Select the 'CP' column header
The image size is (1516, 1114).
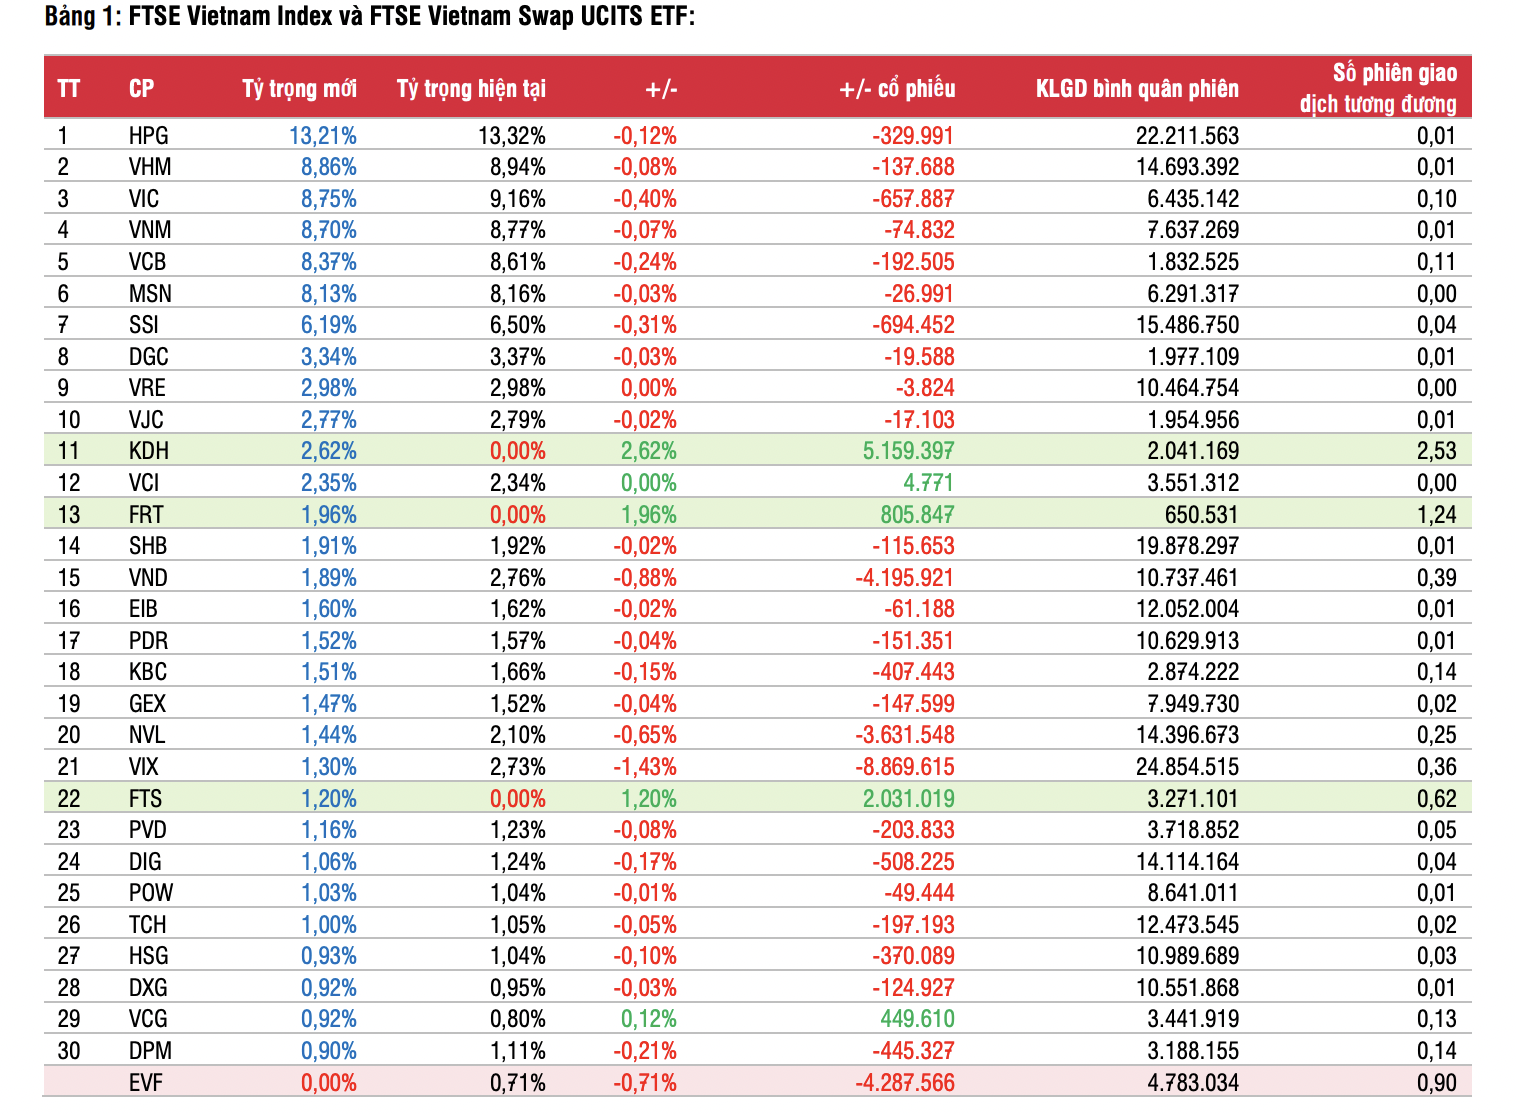(x=141, y=89)
